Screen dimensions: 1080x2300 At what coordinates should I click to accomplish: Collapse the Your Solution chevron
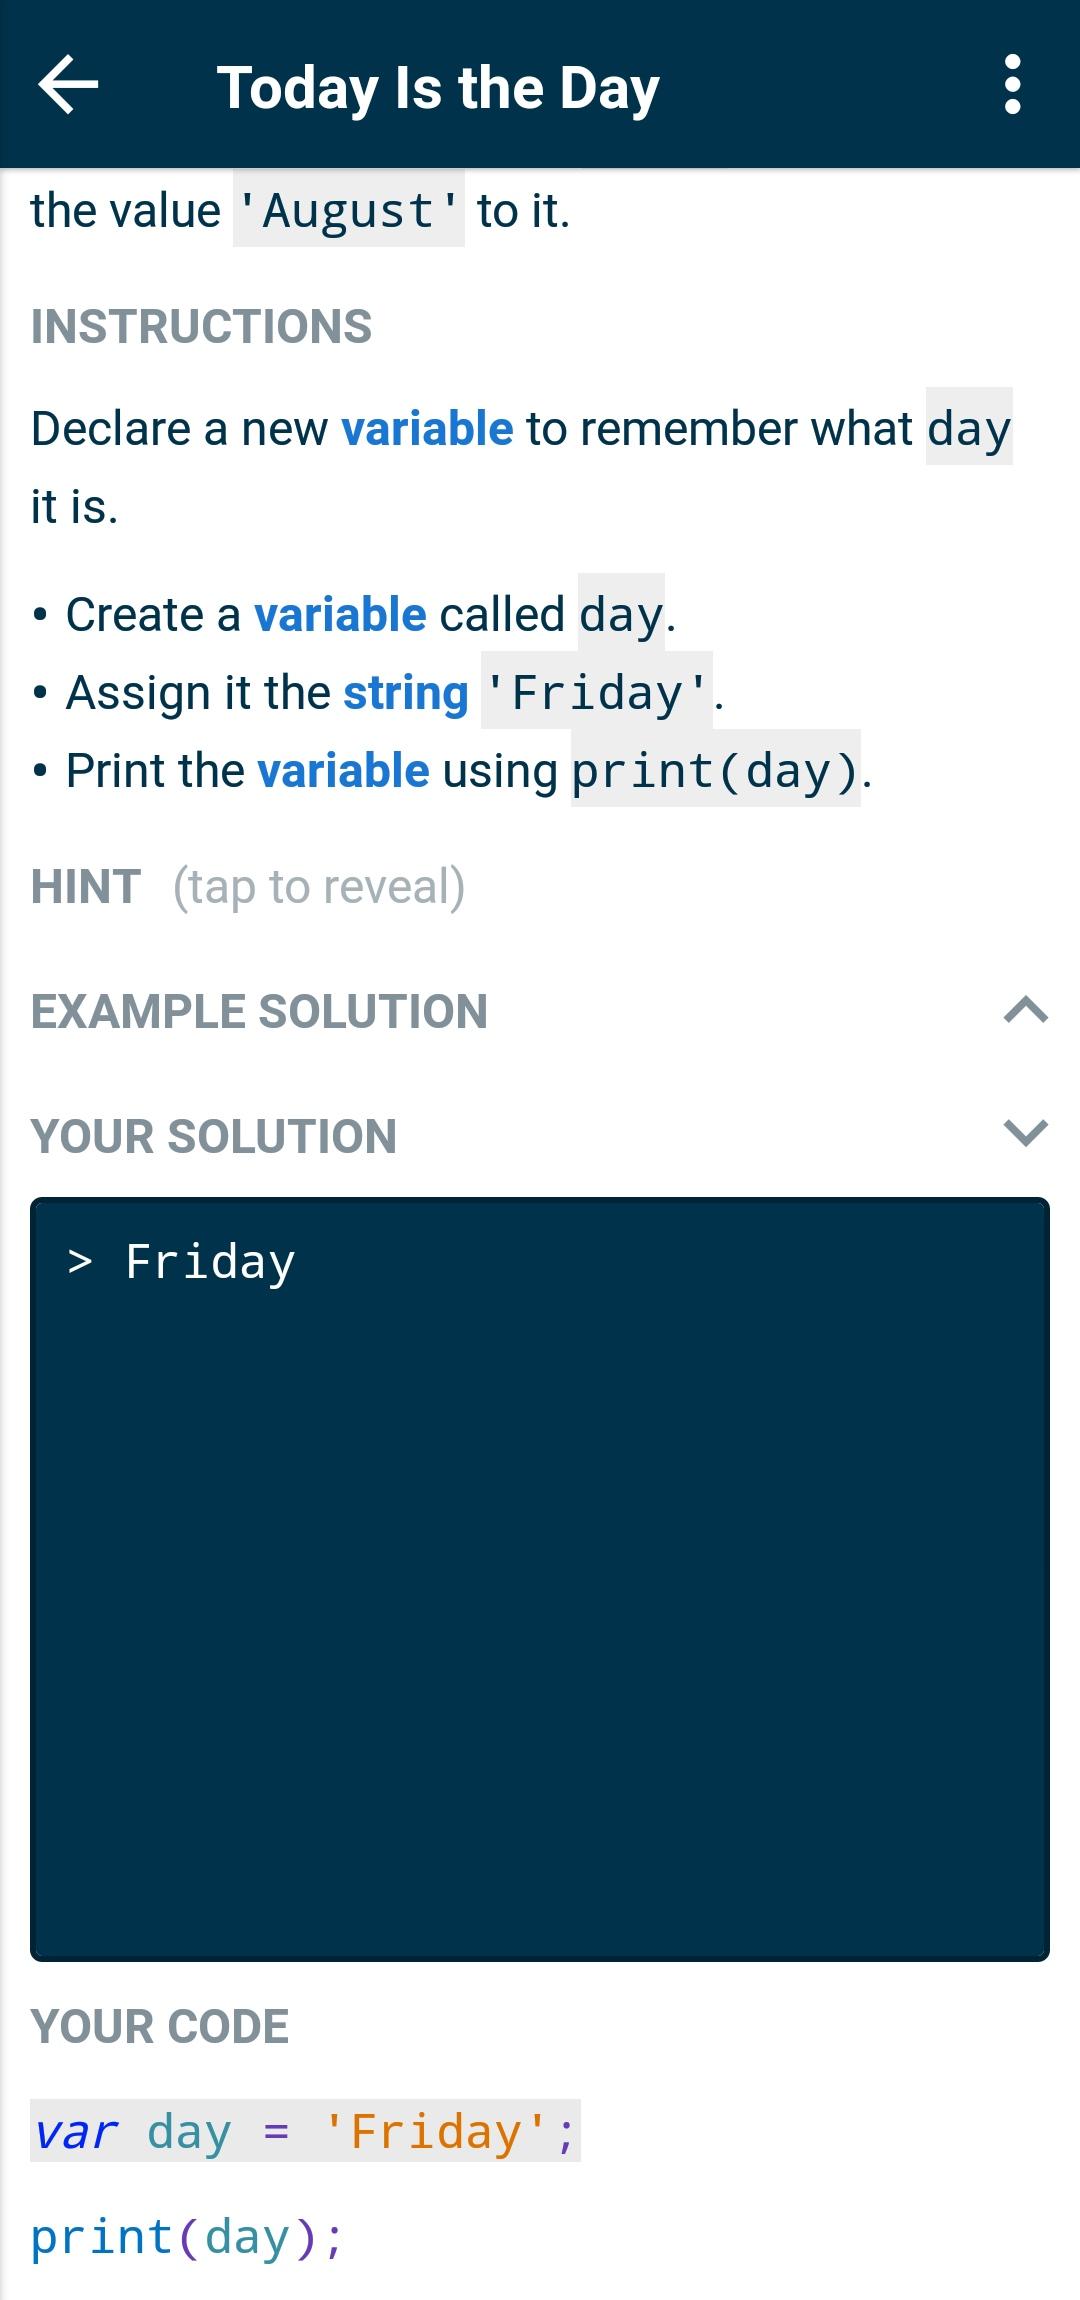1025,1133
